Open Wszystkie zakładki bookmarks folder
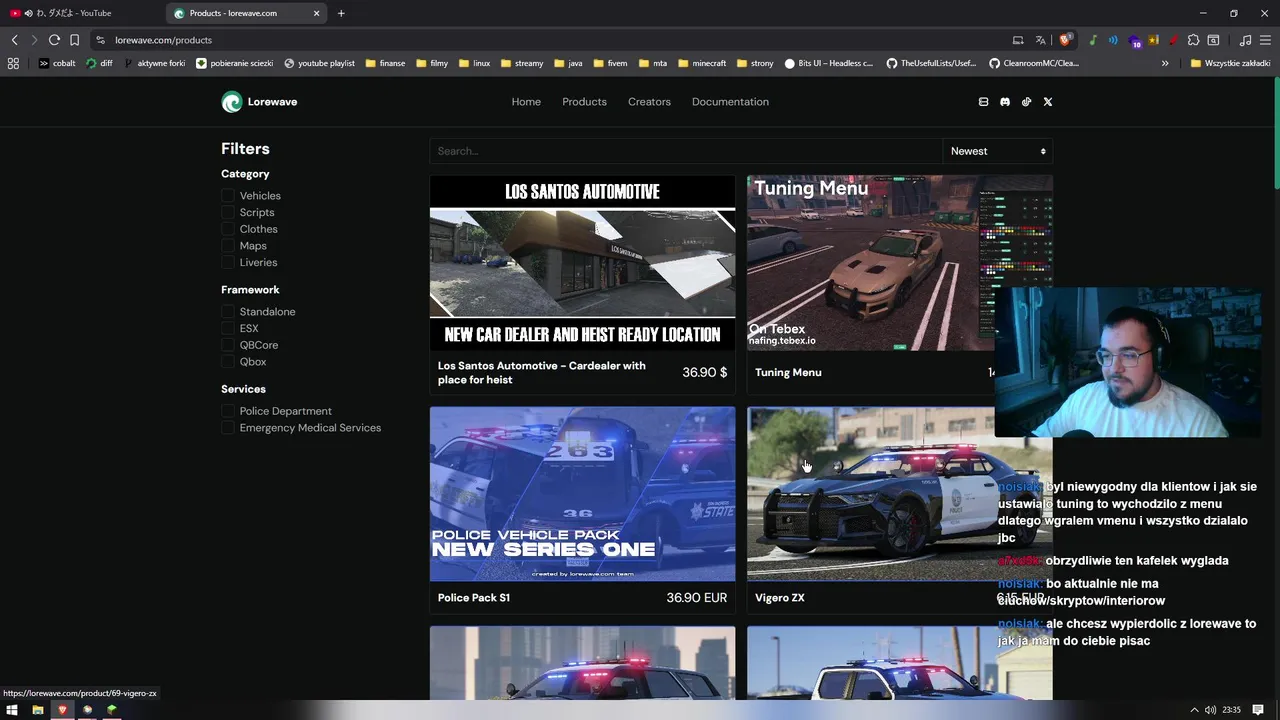The height and width of the screenshot is (720, 1280). (1230, 63)
